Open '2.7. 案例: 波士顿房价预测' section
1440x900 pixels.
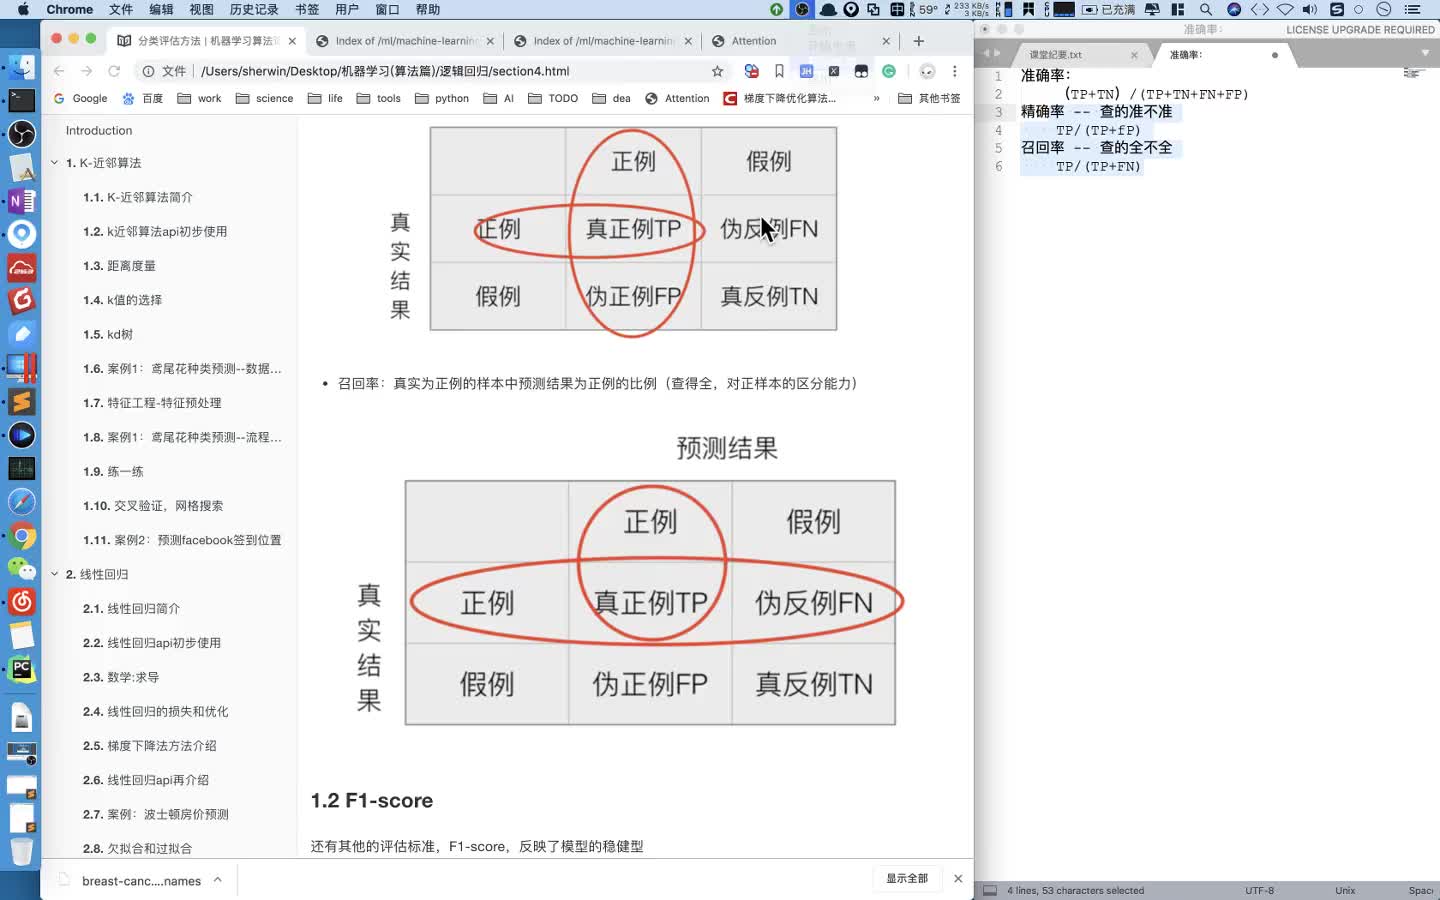[155, 814]
